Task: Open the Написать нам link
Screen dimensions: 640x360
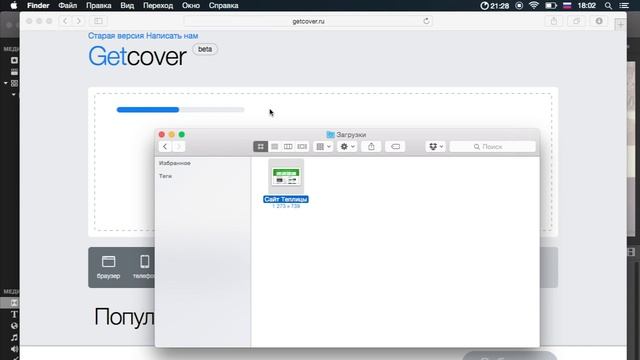Action: point(172,36)
